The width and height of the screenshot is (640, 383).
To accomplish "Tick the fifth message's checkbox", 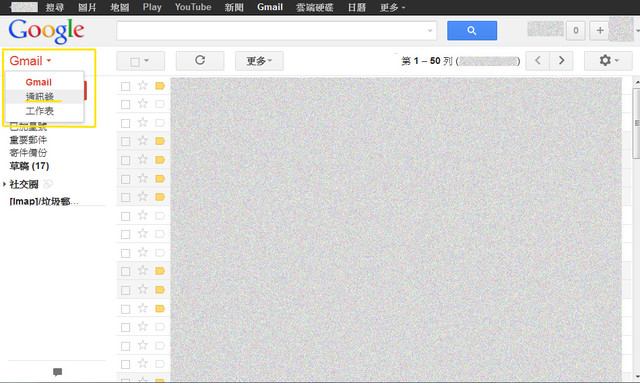I will (x=125, y=160).
